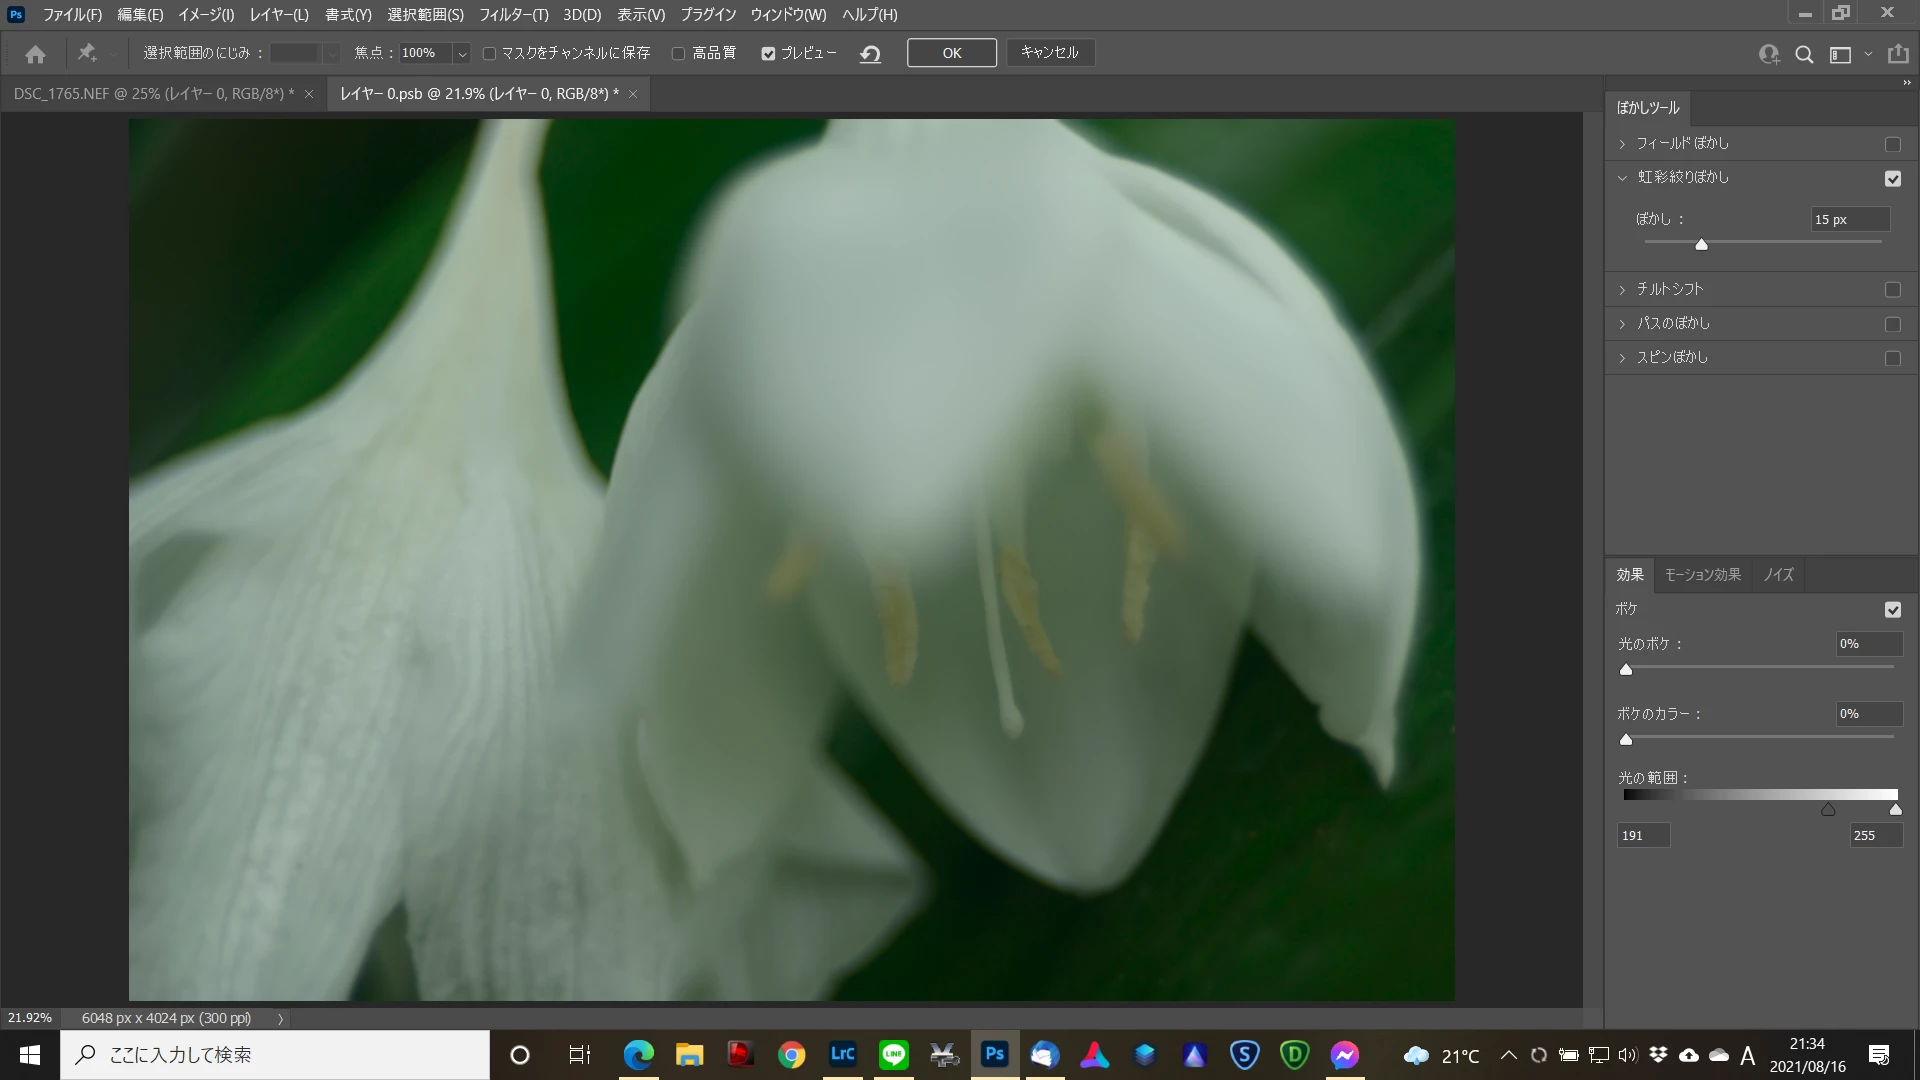
Task: Click the reset (undo arrow) icon
Action: [870, 54]
